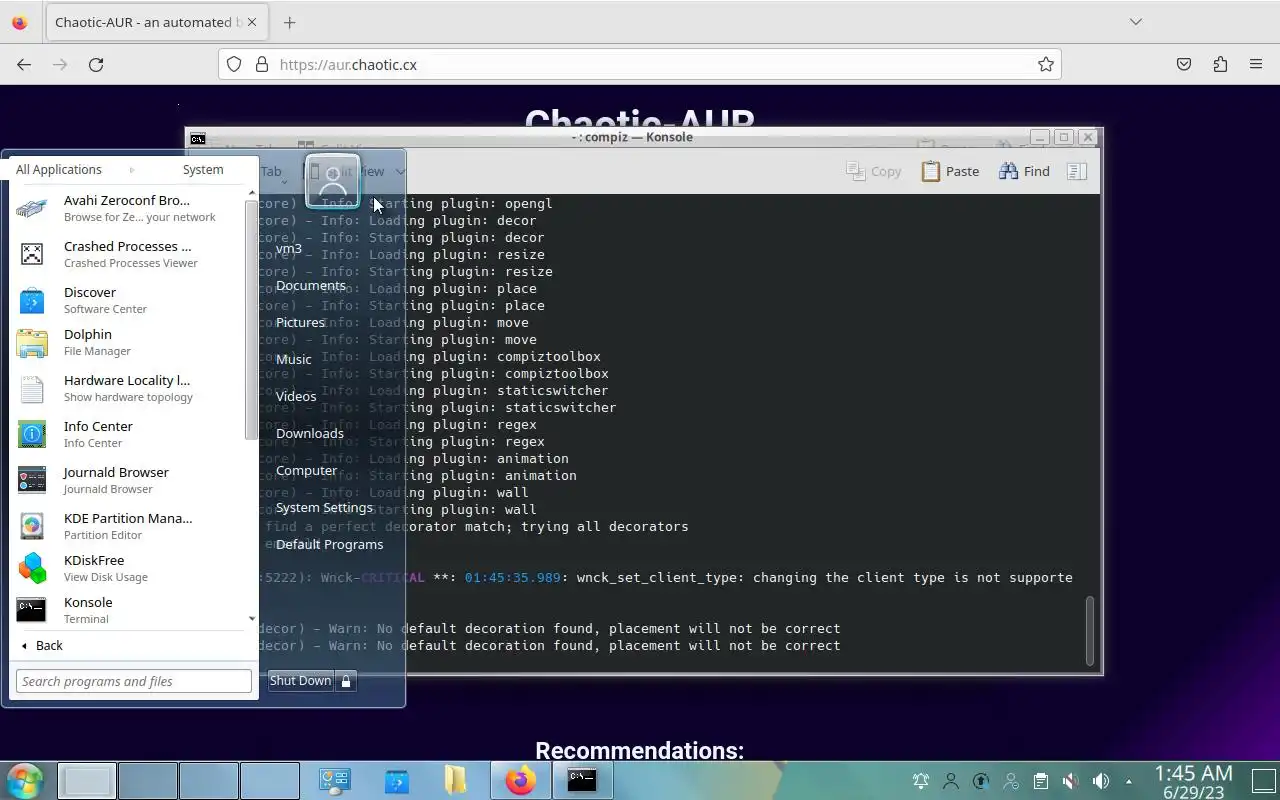Open Firefox list all tabs dropdown

tap(1136, 22)
